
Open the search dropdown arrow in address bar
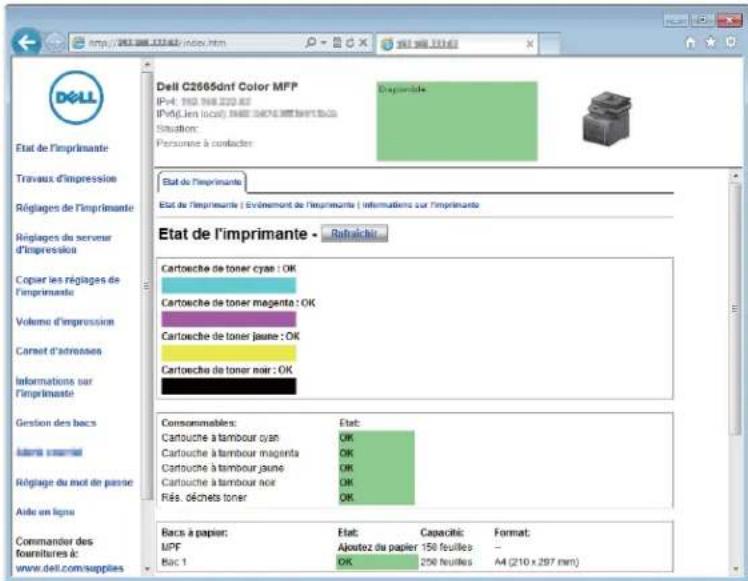(x=323, y=43)
